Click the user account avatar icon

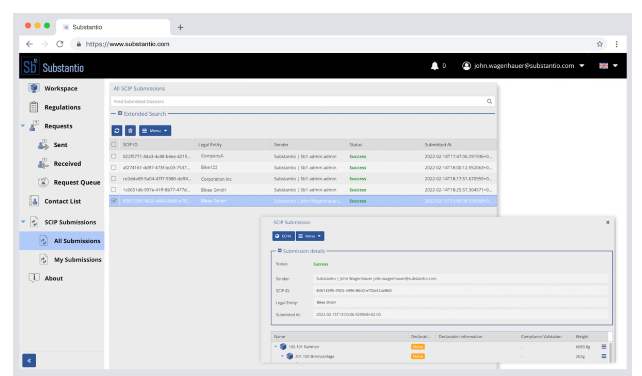pyautogui.click(x=466, y=66)
